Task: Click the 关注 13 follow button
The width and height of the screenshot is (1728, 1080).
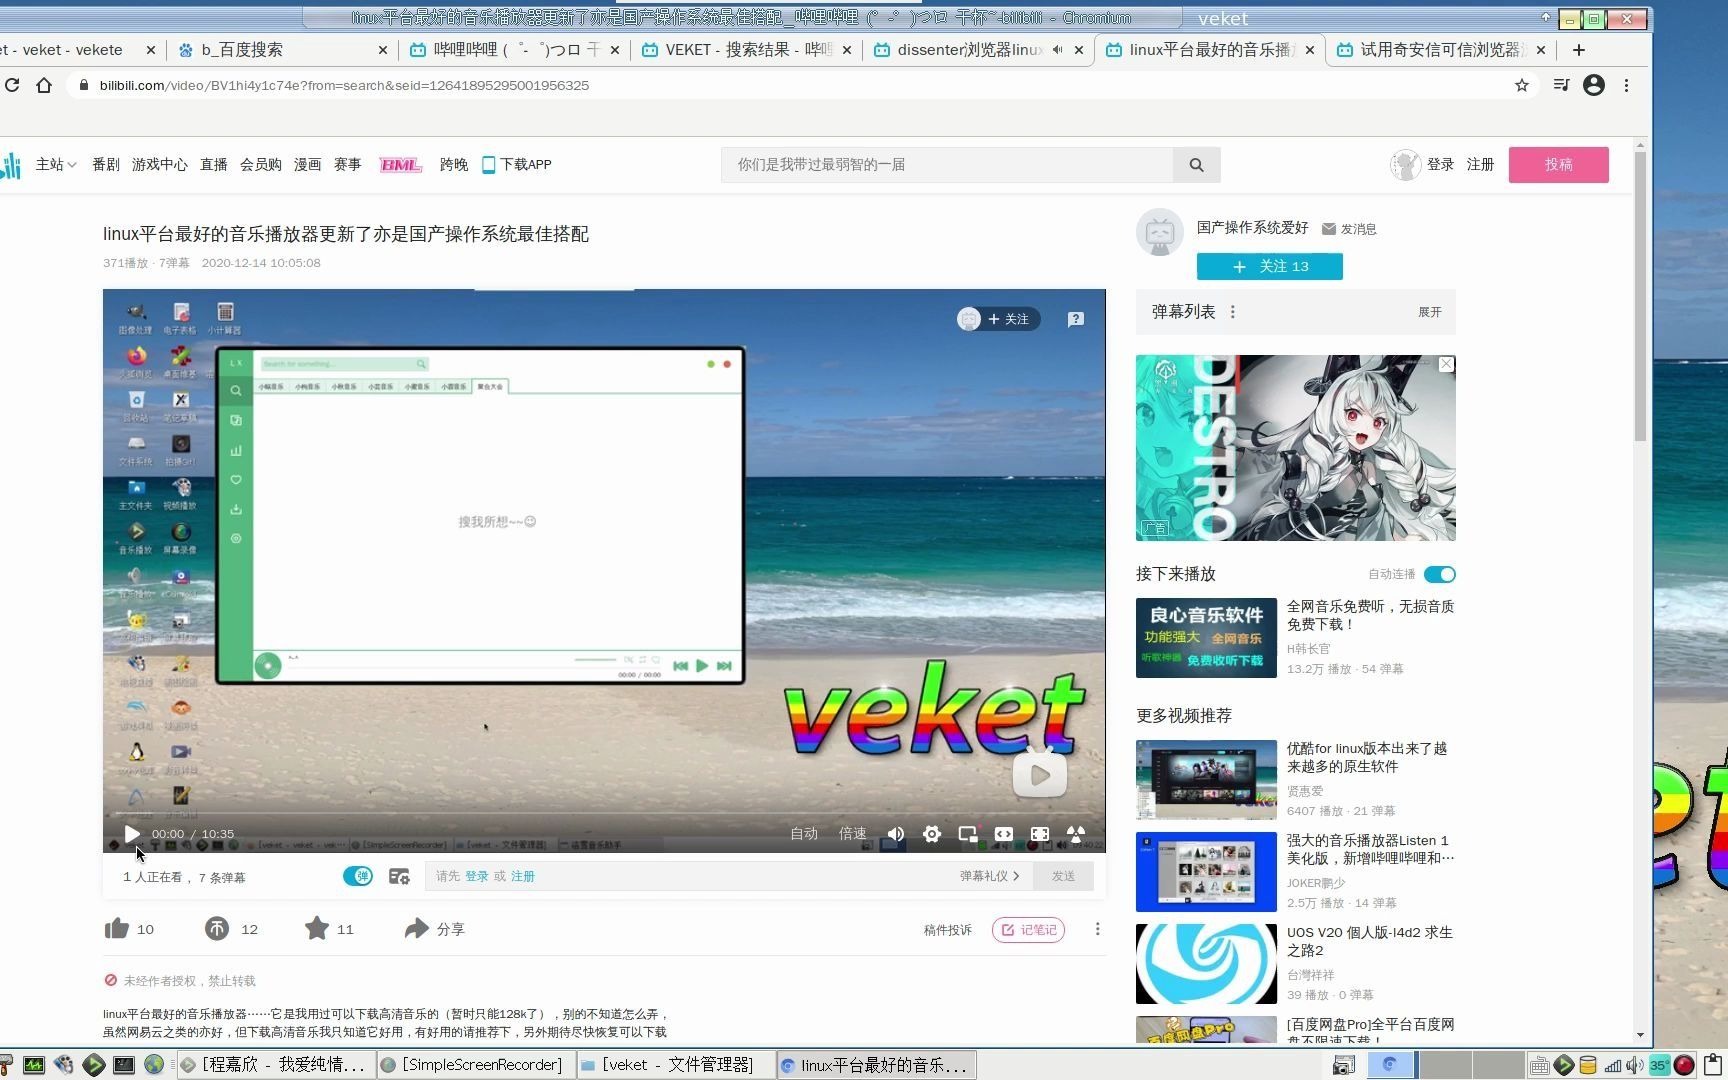Action: [1270, 266]
